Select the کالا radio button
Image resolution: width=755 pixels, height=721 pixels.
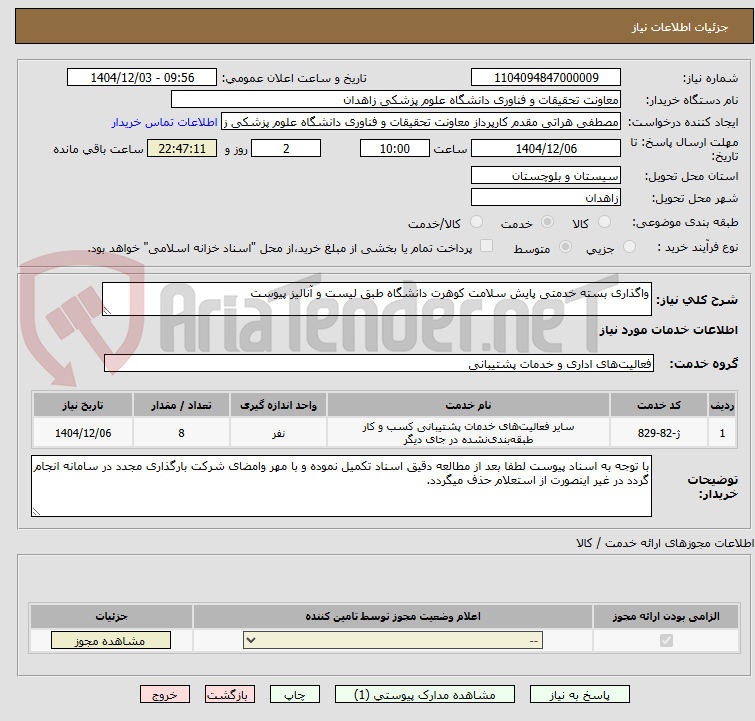click(604, 222)
